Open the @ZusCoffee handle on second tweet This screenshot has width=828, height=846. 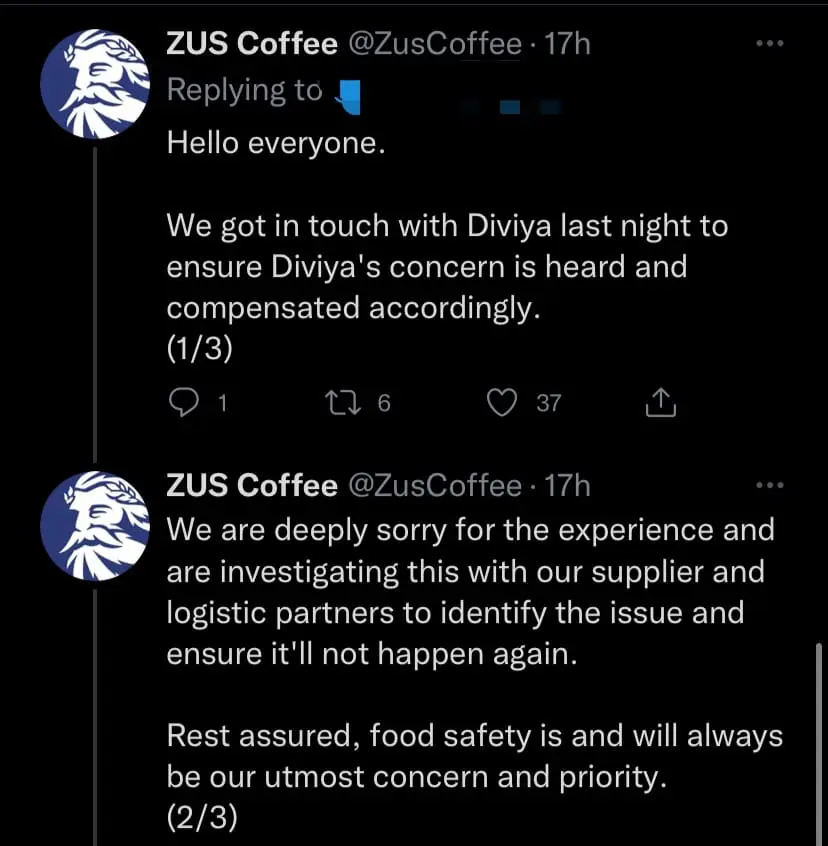(x=434, y=486)
